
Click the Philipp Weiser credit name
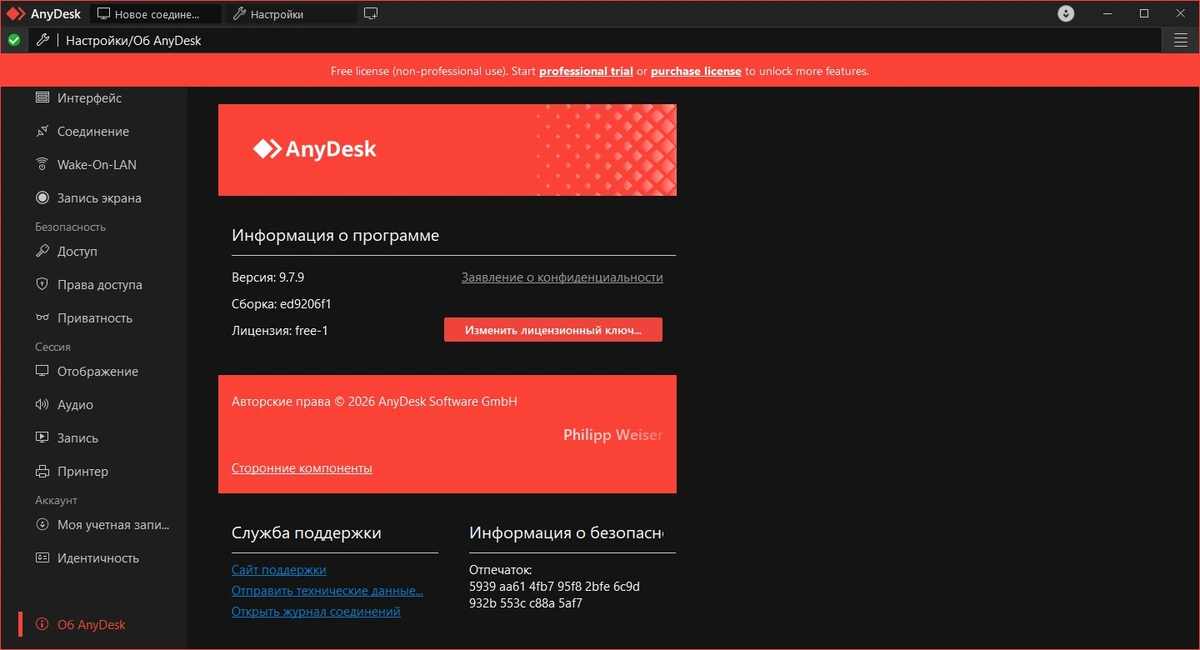613,435
